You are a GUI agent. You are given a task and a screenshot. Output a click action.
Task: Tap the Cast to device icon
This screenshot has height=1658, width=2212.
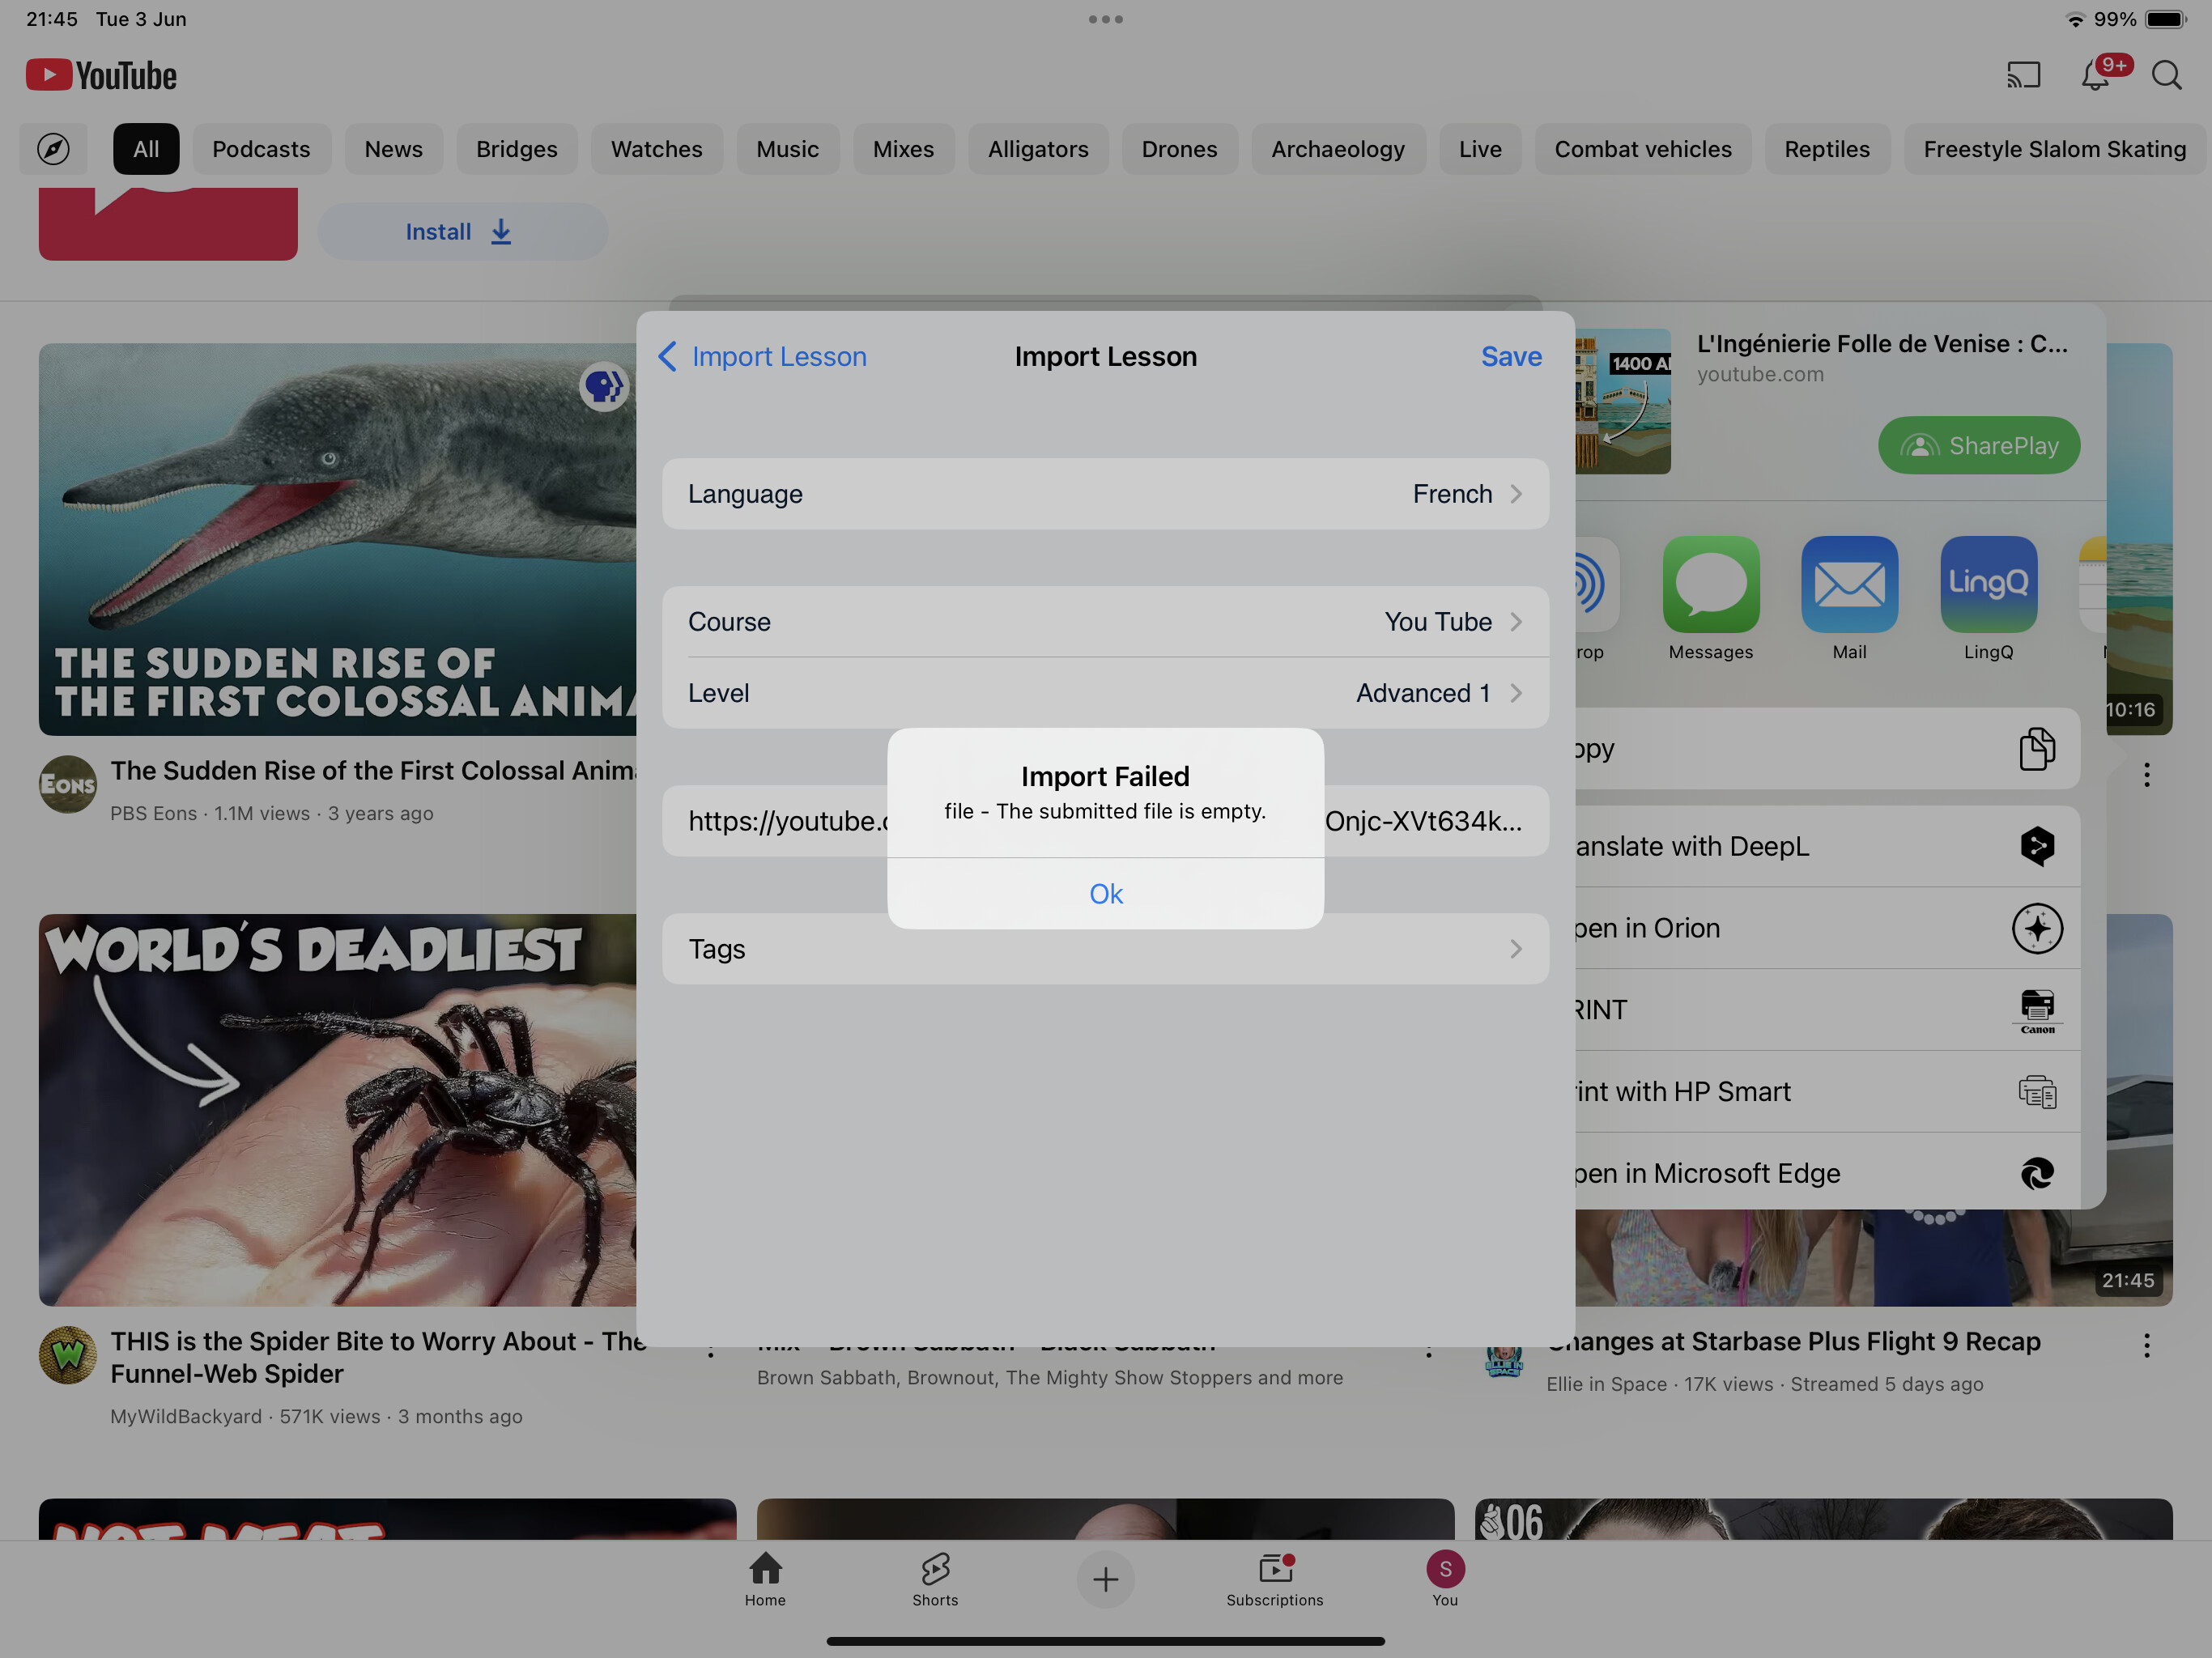2023,75
